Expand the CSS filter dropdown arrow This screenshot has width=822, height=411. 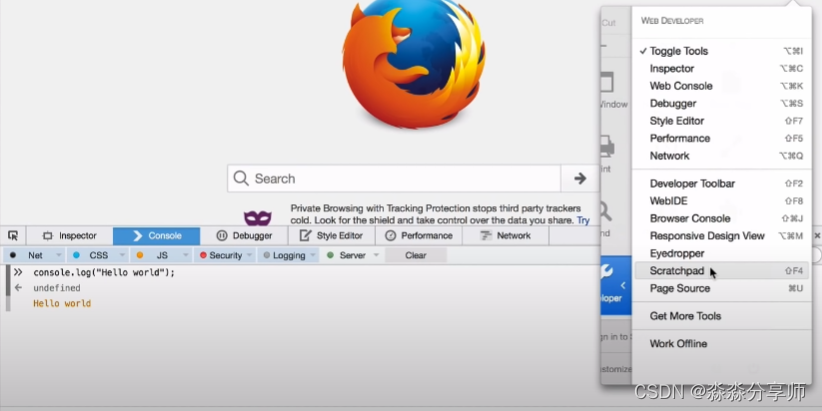pyautogui.click(x=123, y=255)
